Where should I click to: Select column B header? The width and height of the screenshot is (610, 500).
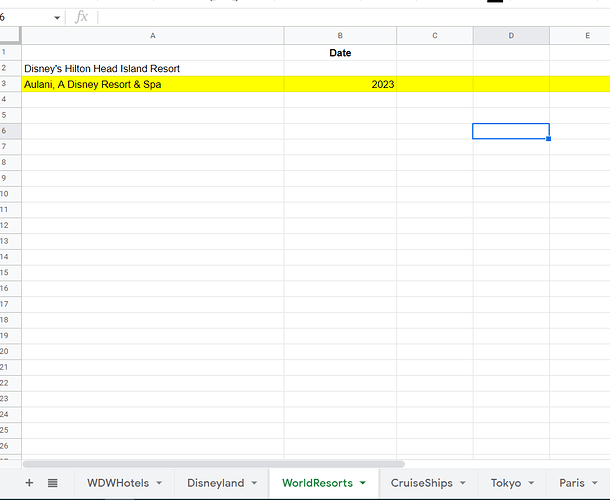click(x=340, y=35)
